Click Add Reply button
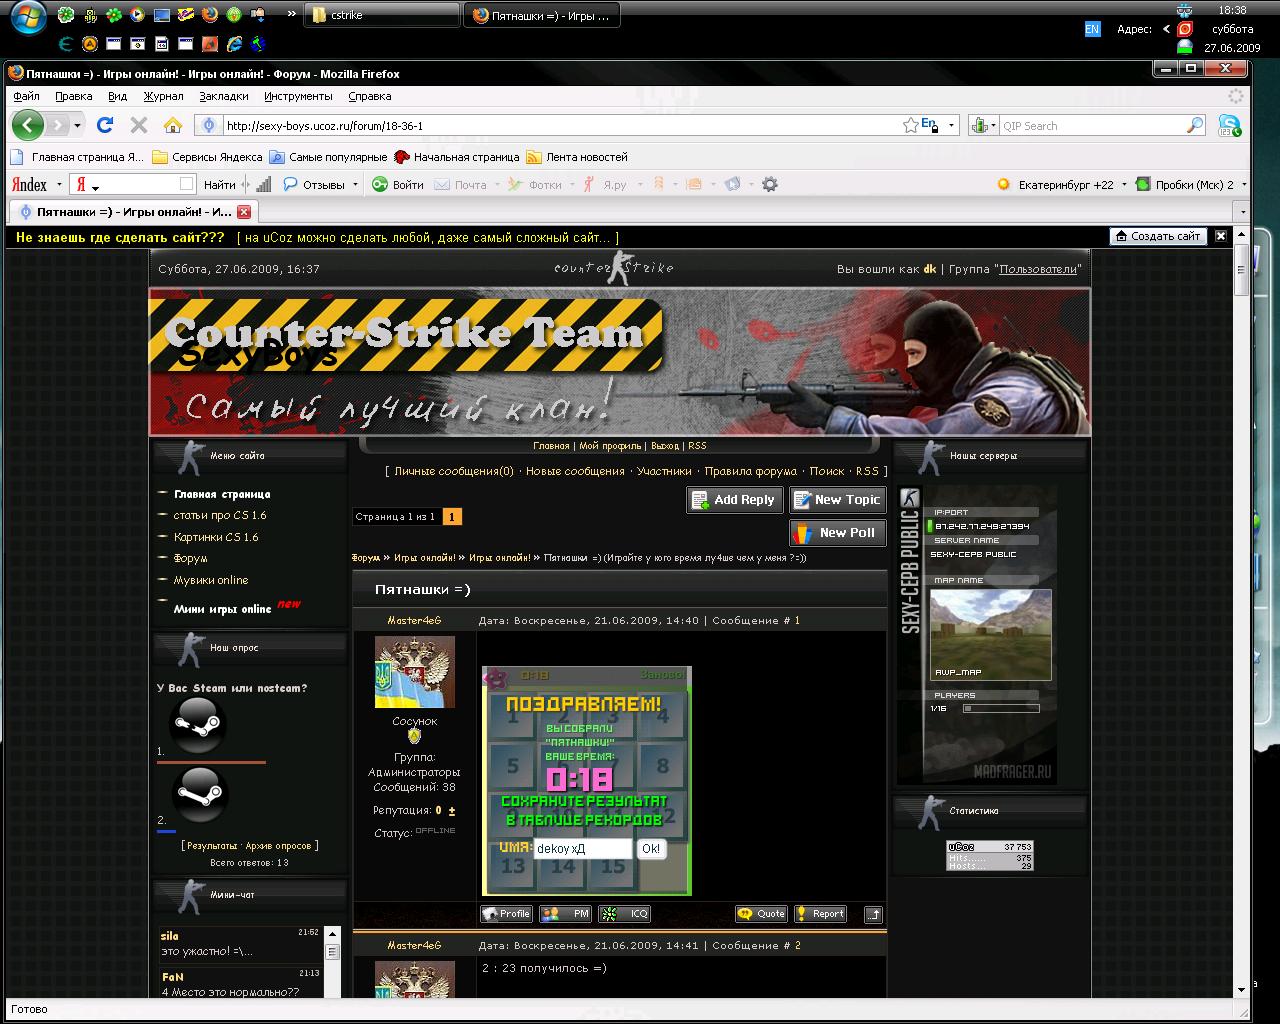Image resolution: width=1280 pixels, height=1024 pixels. [734, 500]
